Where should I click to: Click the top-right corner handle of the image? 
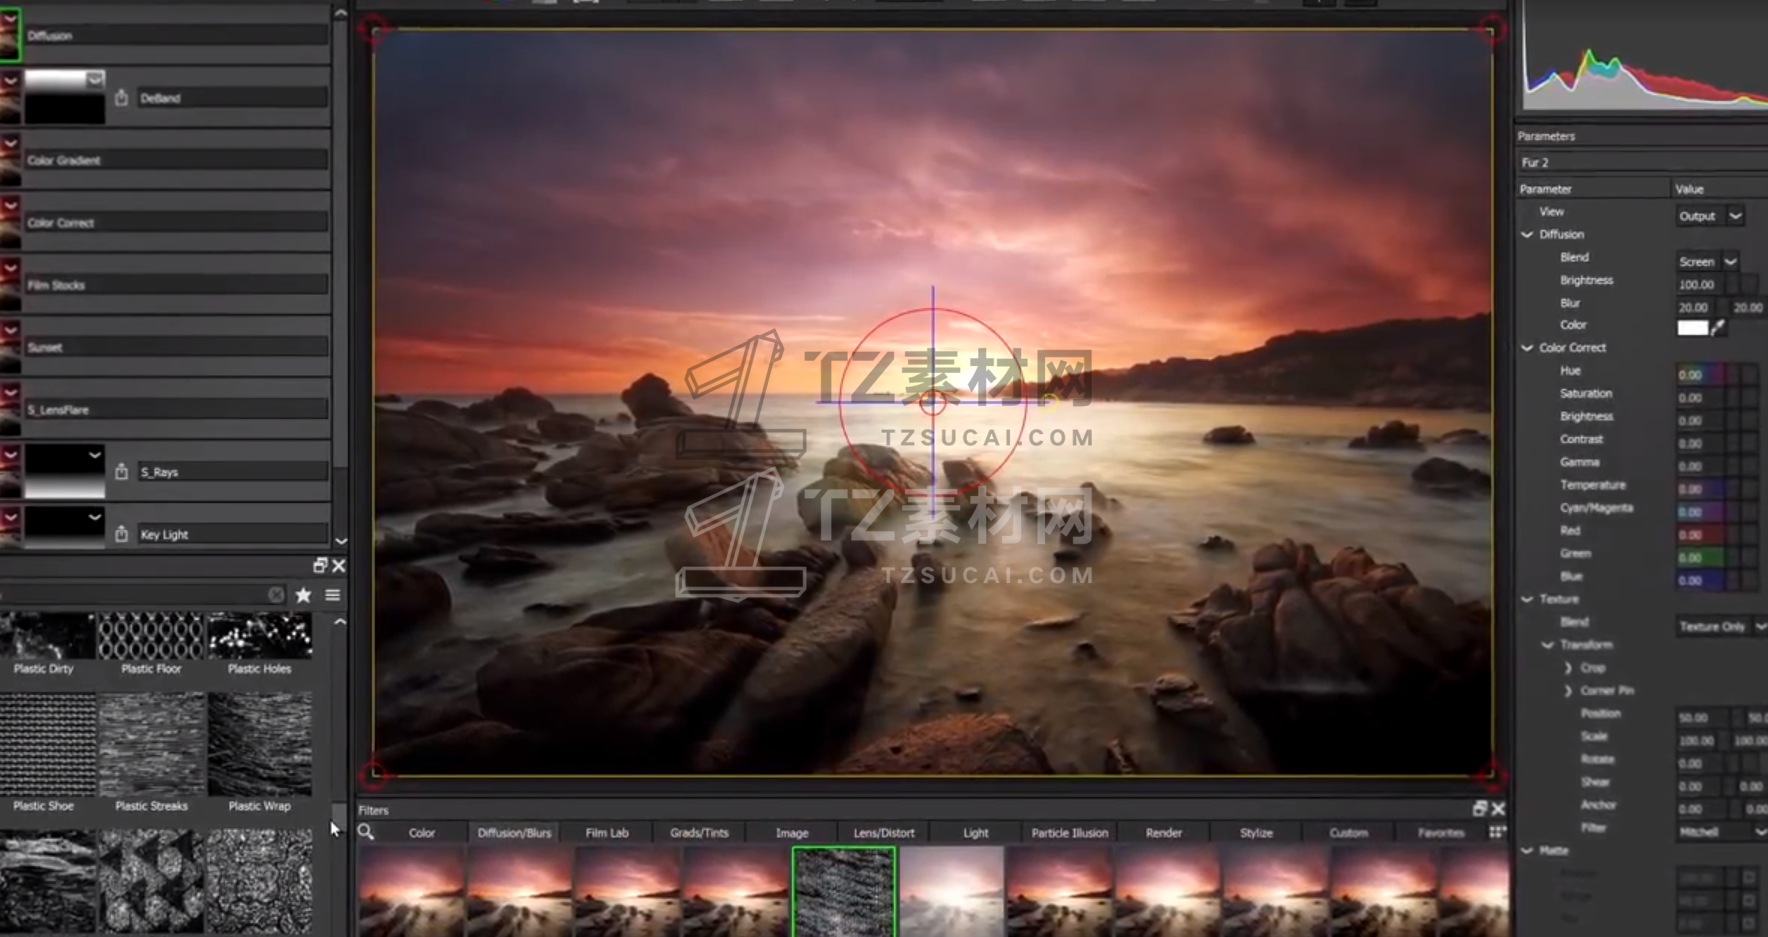(x=1491, y=30)
